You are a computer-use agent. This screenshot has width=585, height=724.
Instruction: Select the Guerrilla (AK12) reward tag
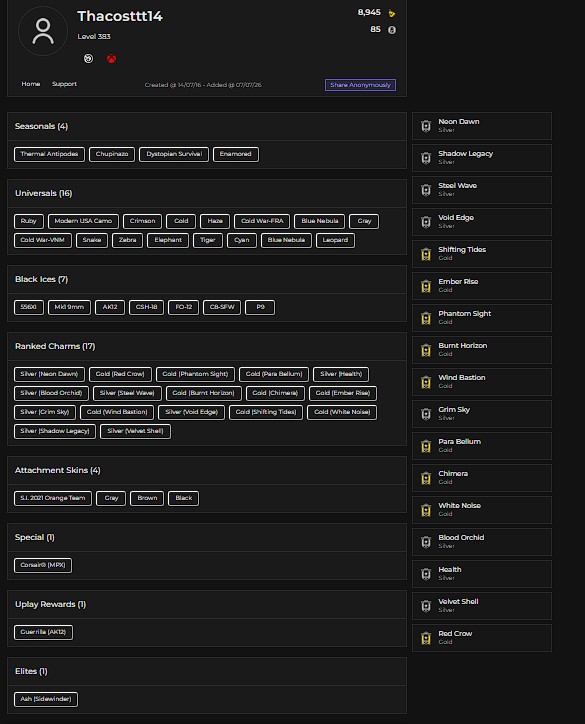click(x=43, y=632)
